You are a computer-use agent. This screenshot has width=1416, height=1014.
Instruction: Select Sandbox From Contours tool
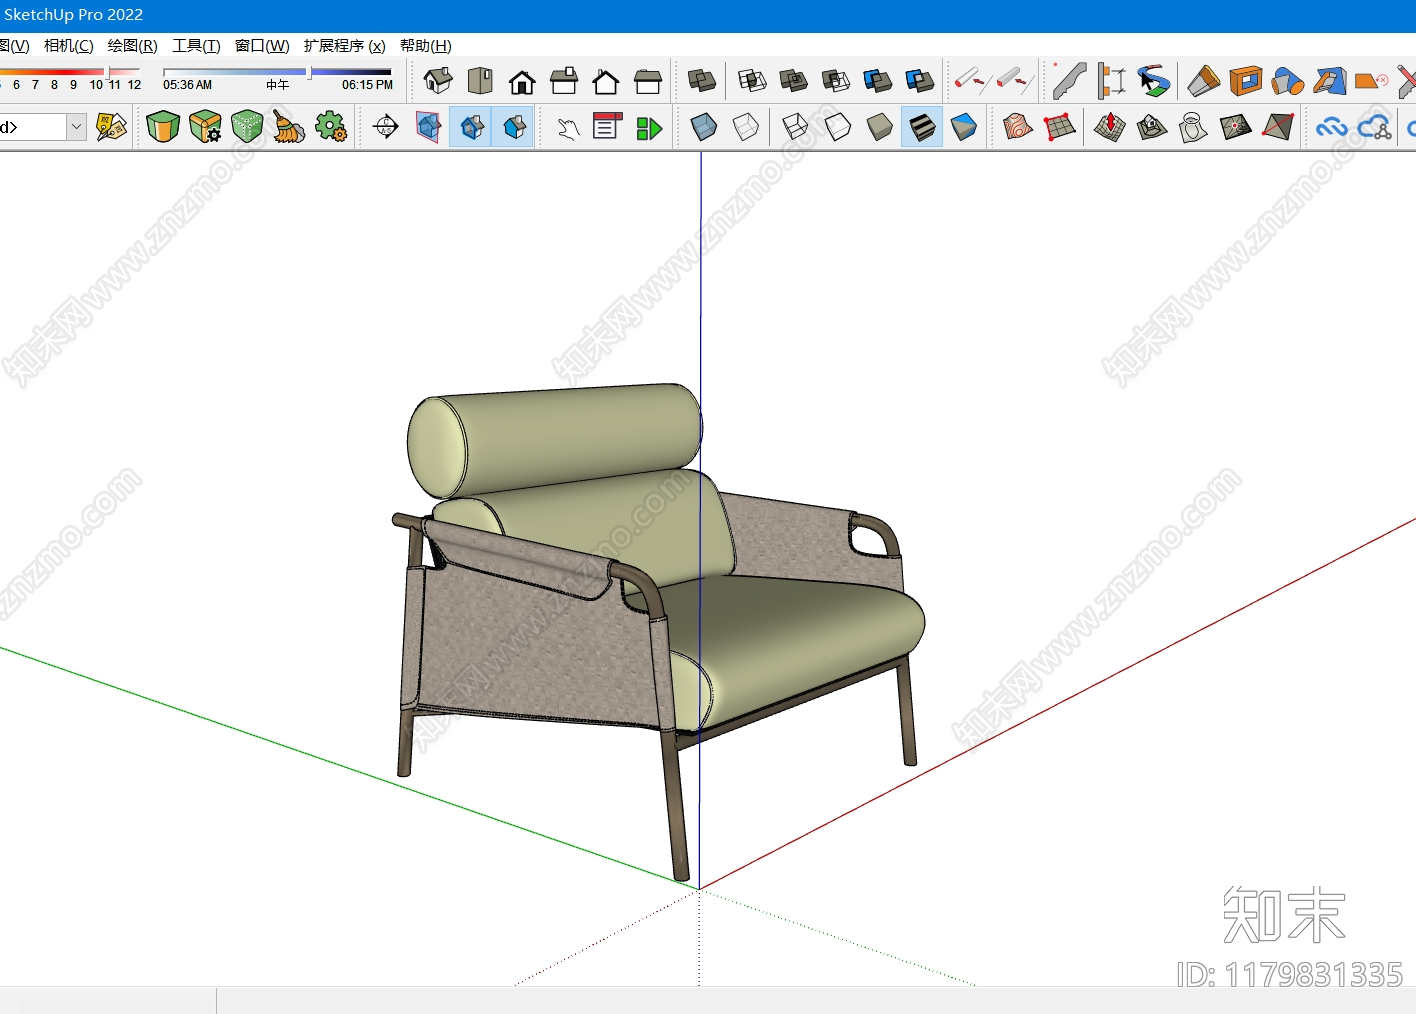[1018, 127]
